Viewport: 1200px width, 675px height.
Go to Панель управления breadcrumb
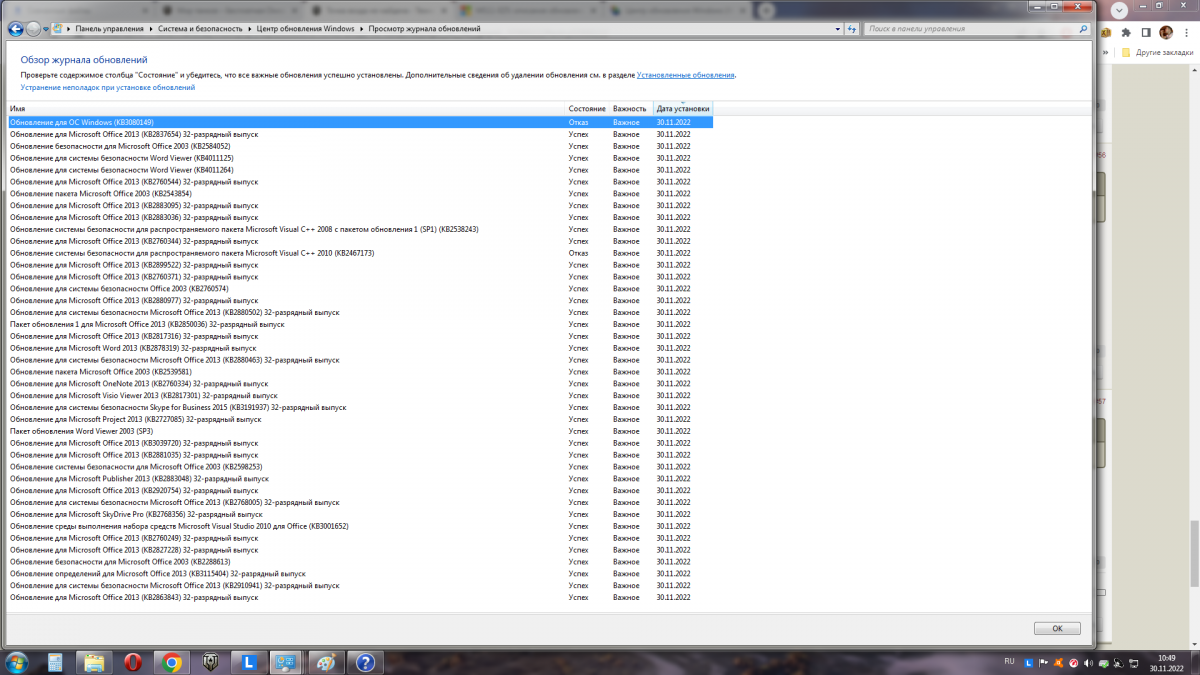(x=109, y=29)
